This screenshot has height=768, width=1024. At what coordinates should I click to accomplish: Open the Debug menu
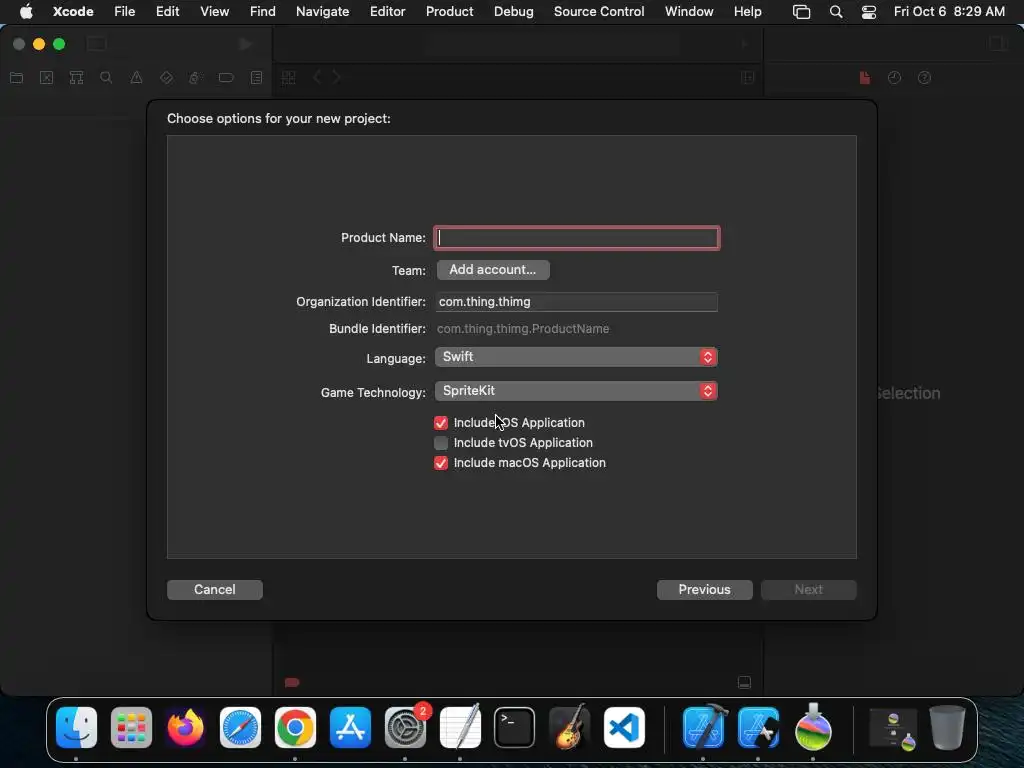513,11
